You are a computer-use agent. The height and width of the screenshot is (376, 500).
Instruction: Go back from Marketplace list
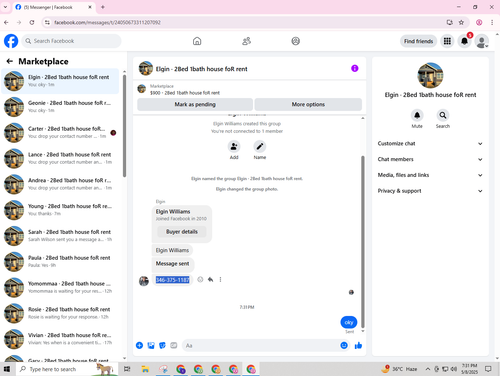[10, 61]
